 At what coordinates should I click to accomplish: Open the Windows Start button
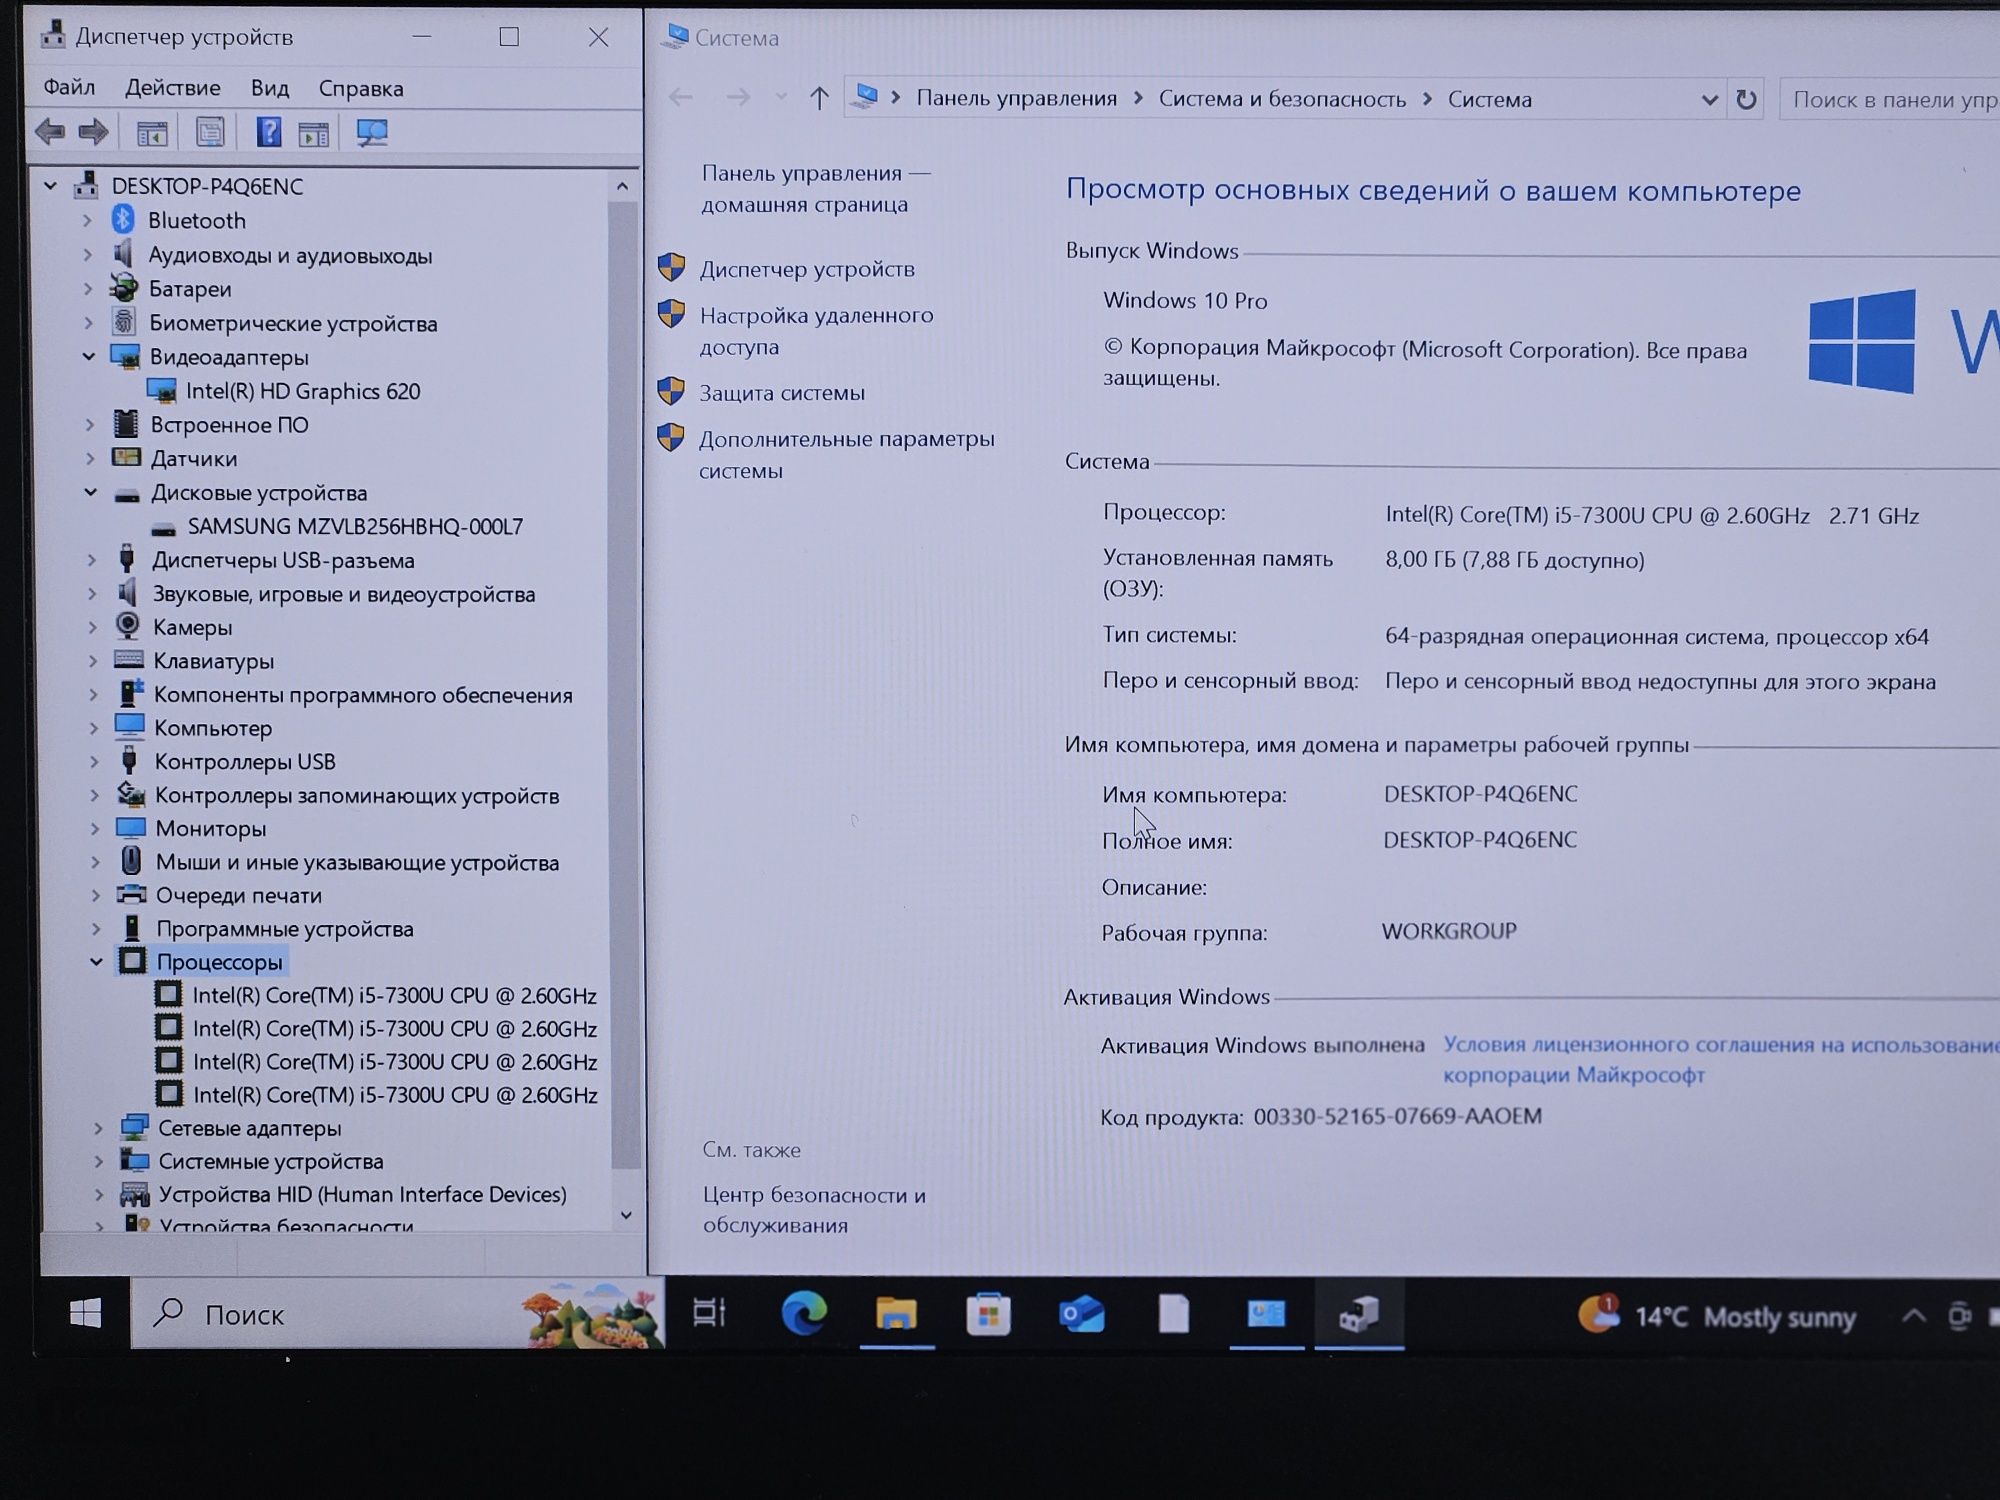(85, 1313)
